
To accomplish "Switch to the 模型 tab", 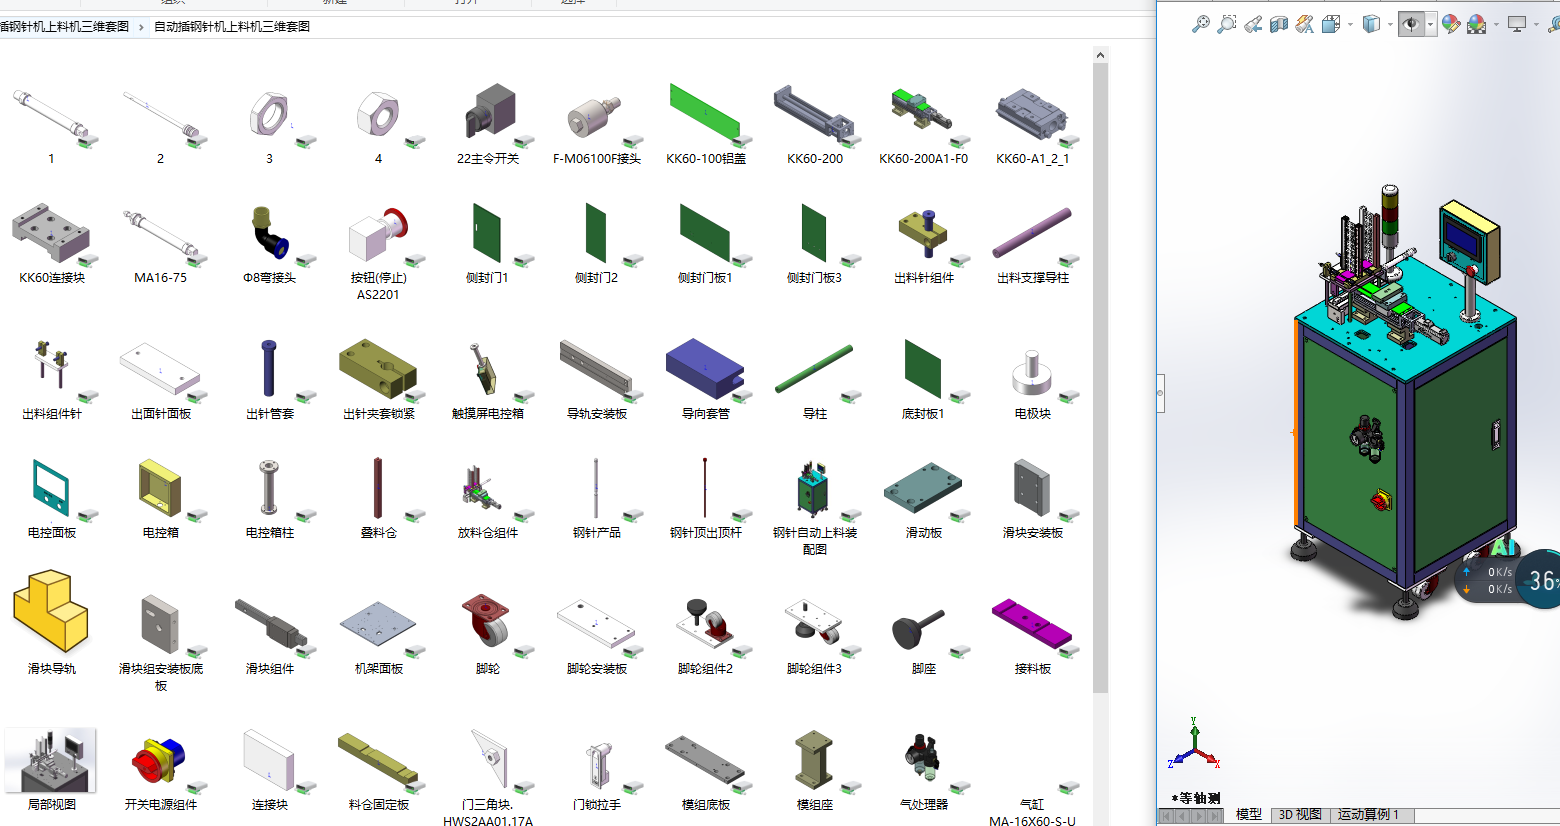I will [1249, 815].
